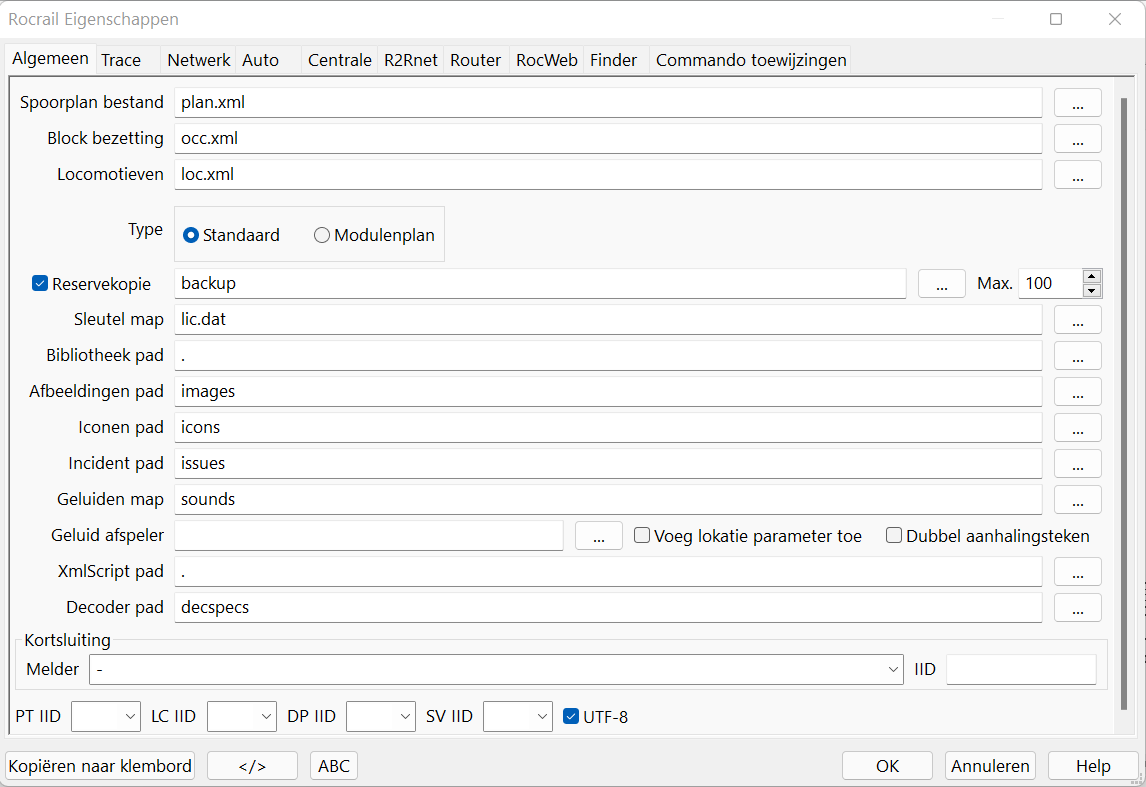1146x787 pixels.
Task: Browse for the Afbeeldingen pad
Action: tap(1077, 392)
